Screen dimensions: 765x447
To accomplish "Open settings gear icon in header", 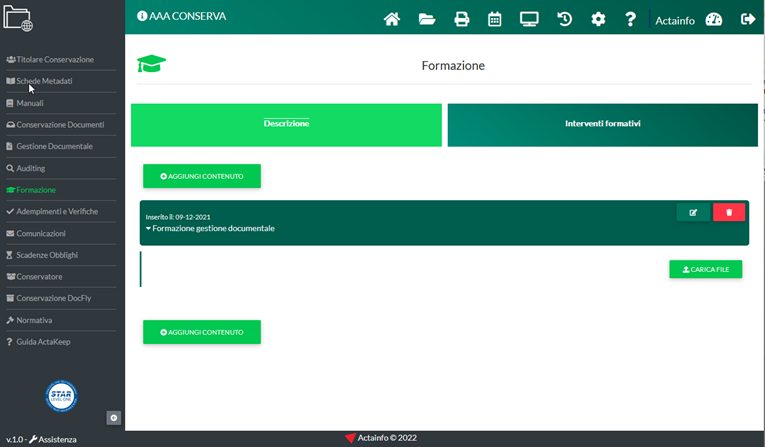I will (598, 19).
